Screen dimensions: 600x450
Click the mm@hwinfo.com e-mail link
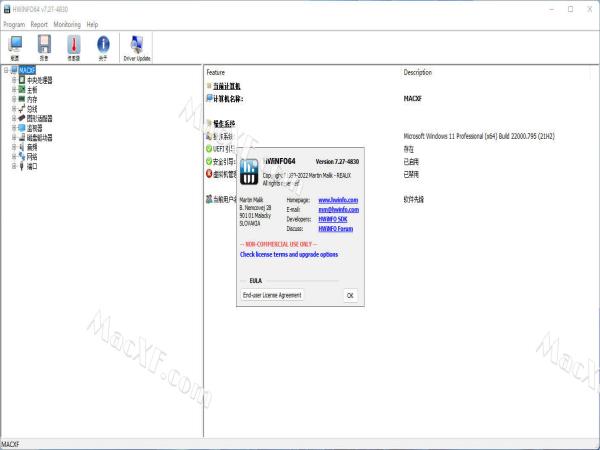coord(339,209)
